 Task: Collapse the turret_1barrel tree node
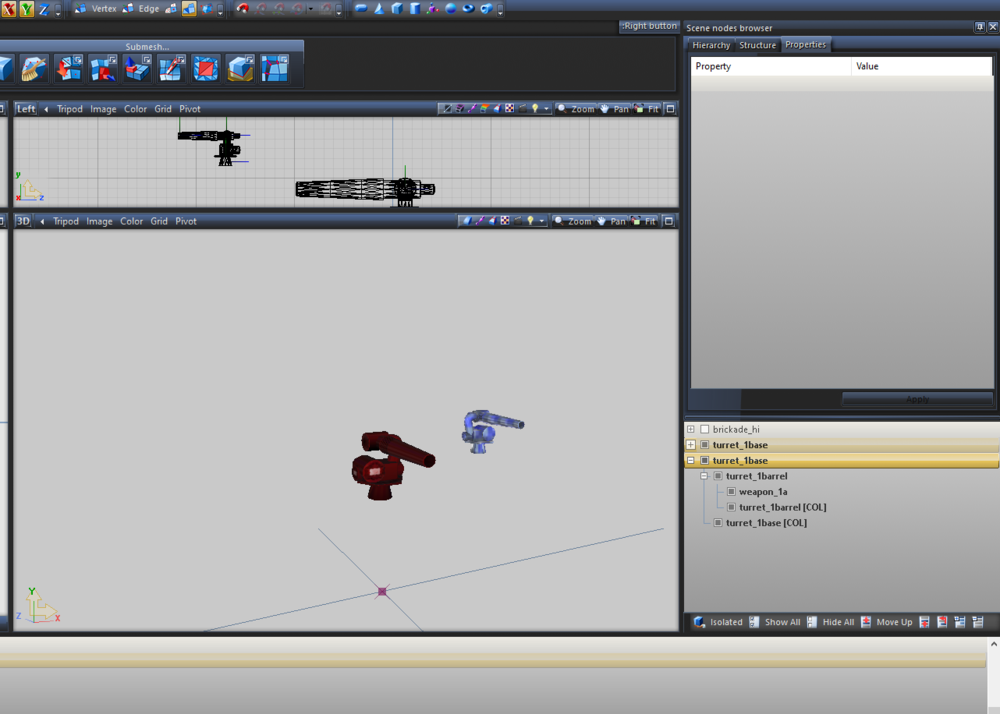[704, 476]
